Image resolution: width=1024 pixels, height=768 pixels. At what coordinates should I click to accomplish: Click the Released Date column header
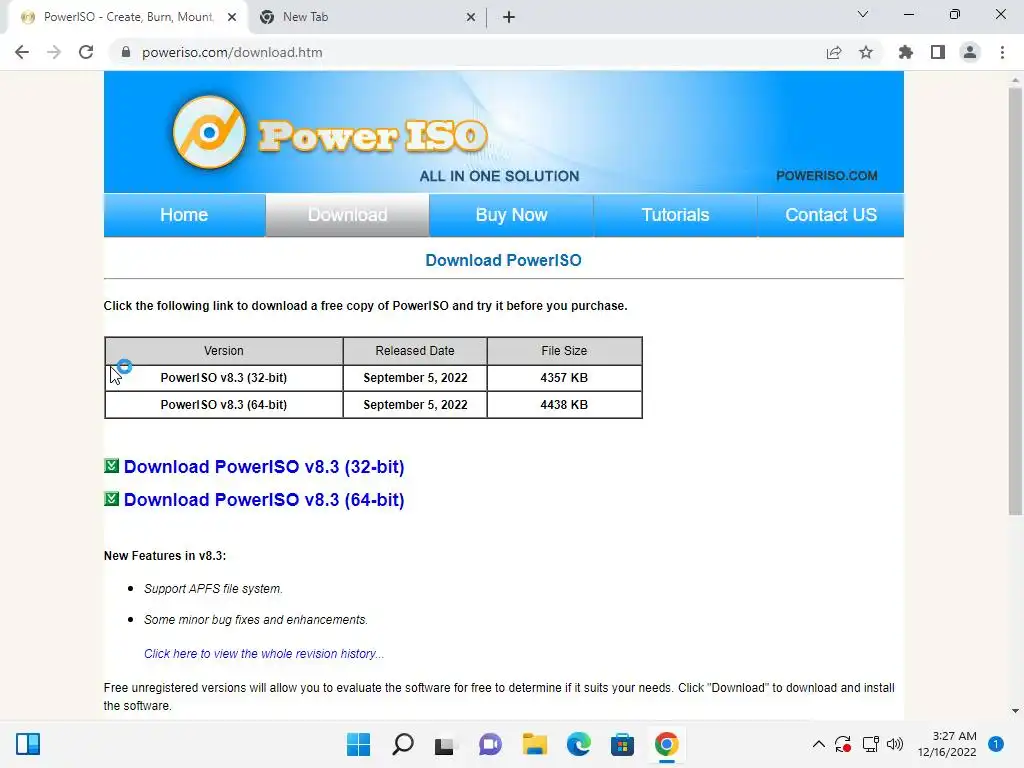[415, 351]
